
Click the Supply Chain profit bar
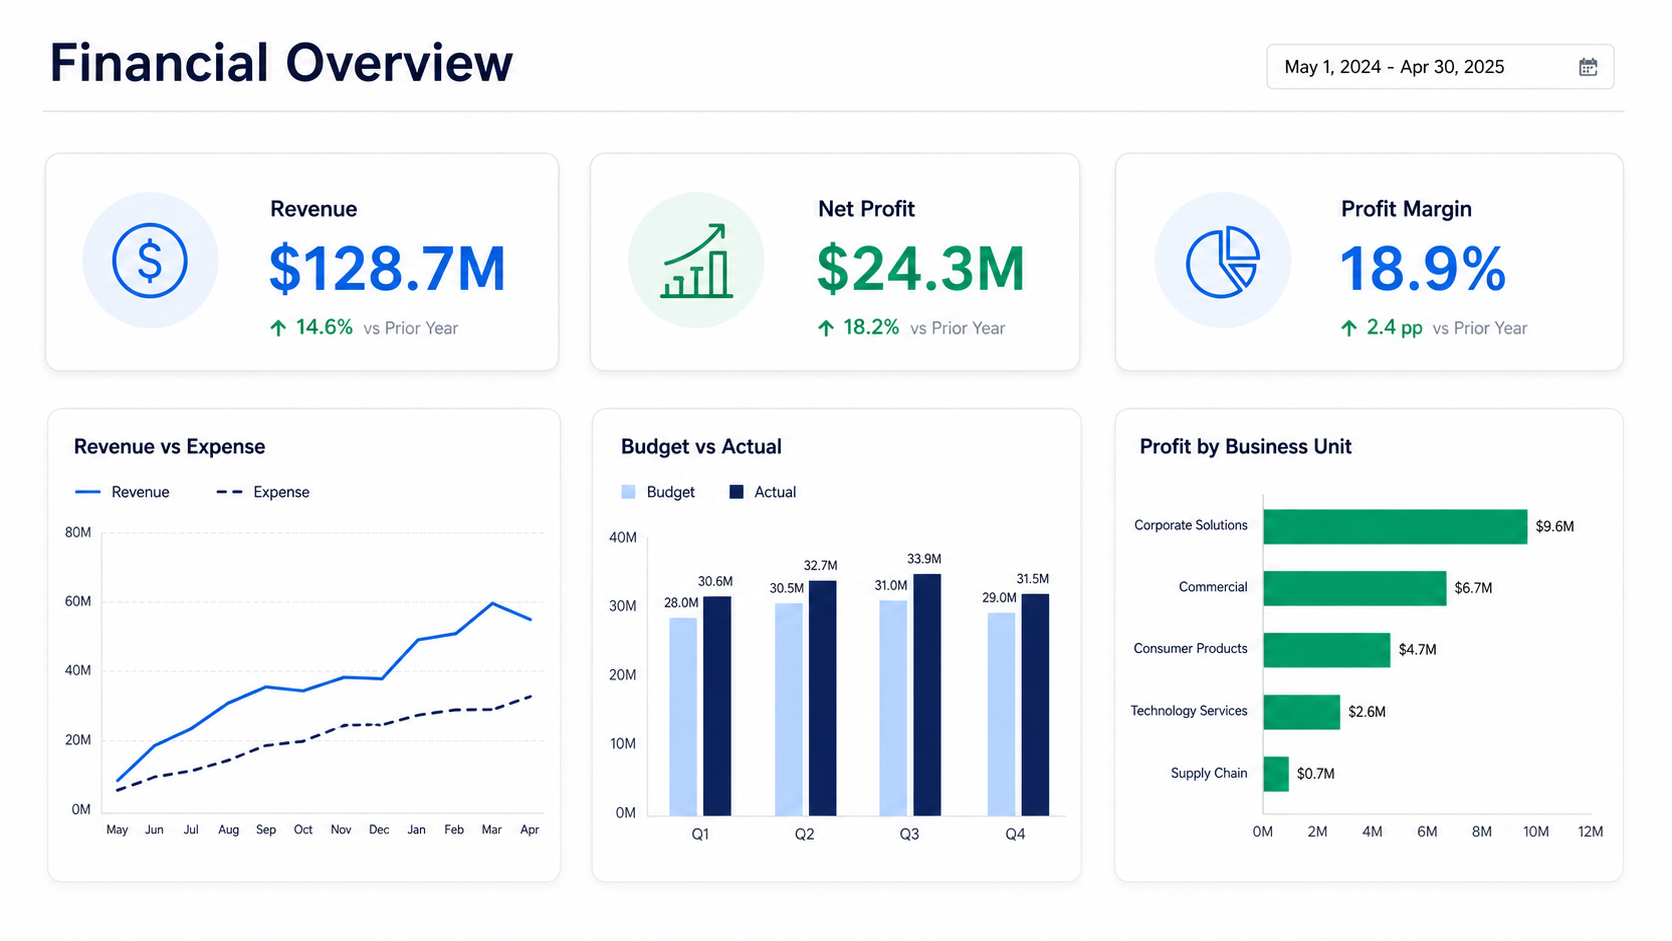pos(1276,774)
